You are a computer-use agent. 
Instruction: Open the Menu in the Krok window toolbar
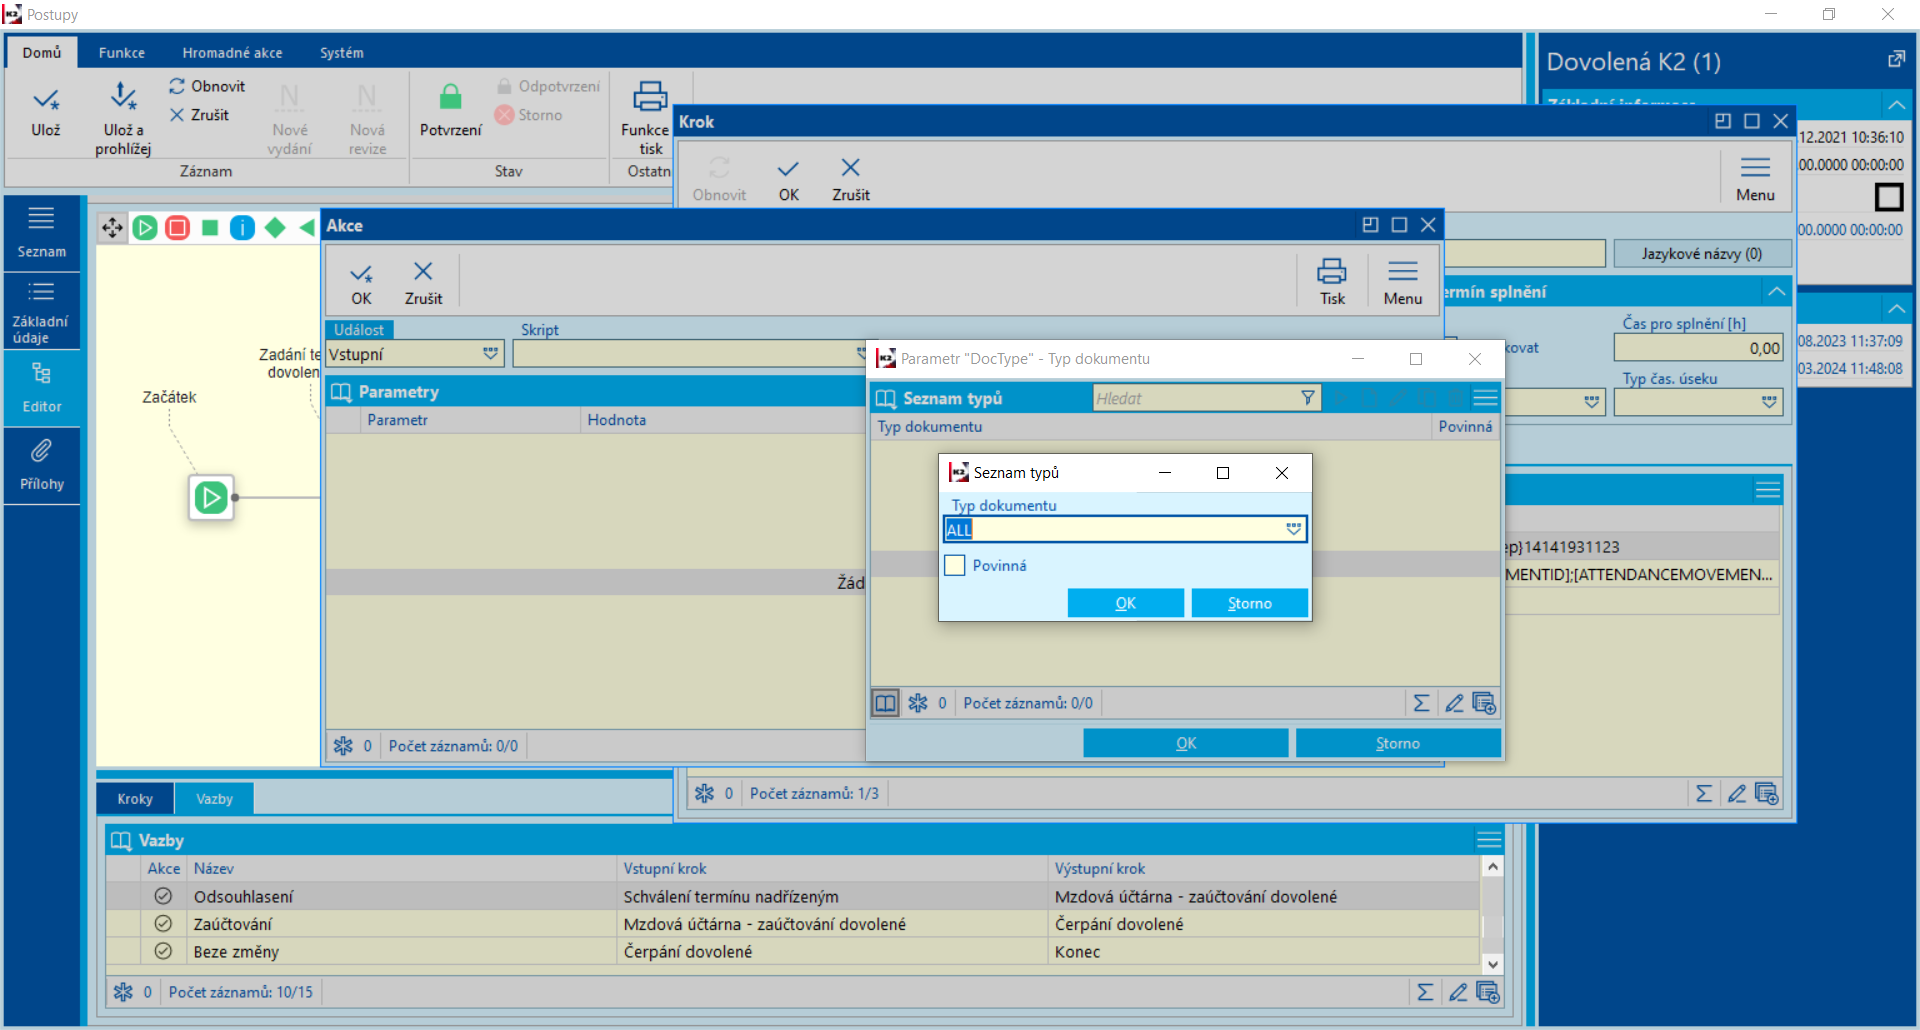click(1755, 180)
